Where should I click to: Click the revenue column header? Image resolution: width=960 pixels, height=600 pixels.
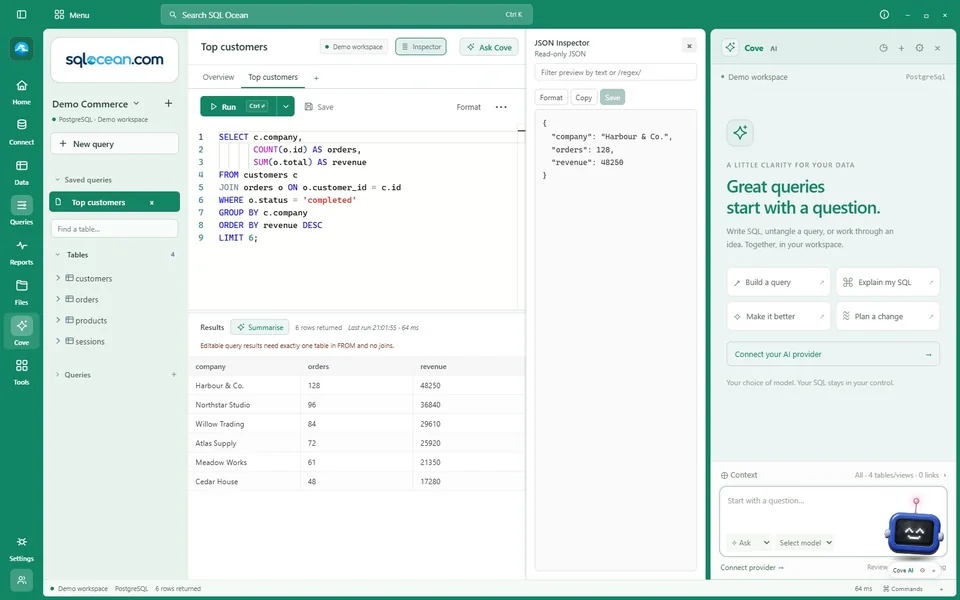pos(469,367)
